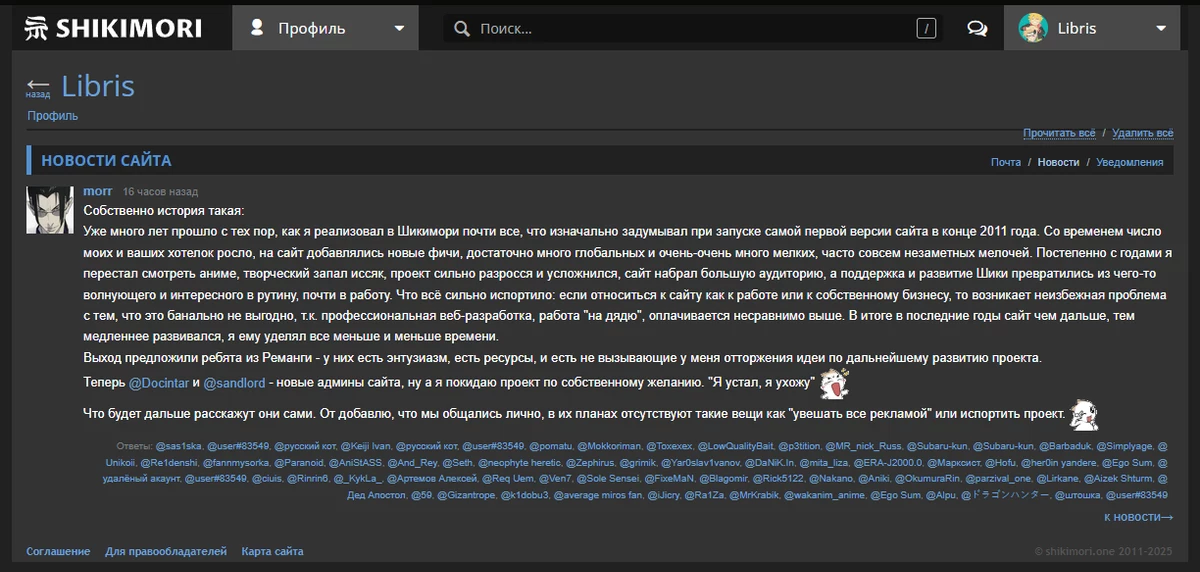Open the Карта сайта footer link
The height and width of the screenshot is (572, 1200).
273,551
